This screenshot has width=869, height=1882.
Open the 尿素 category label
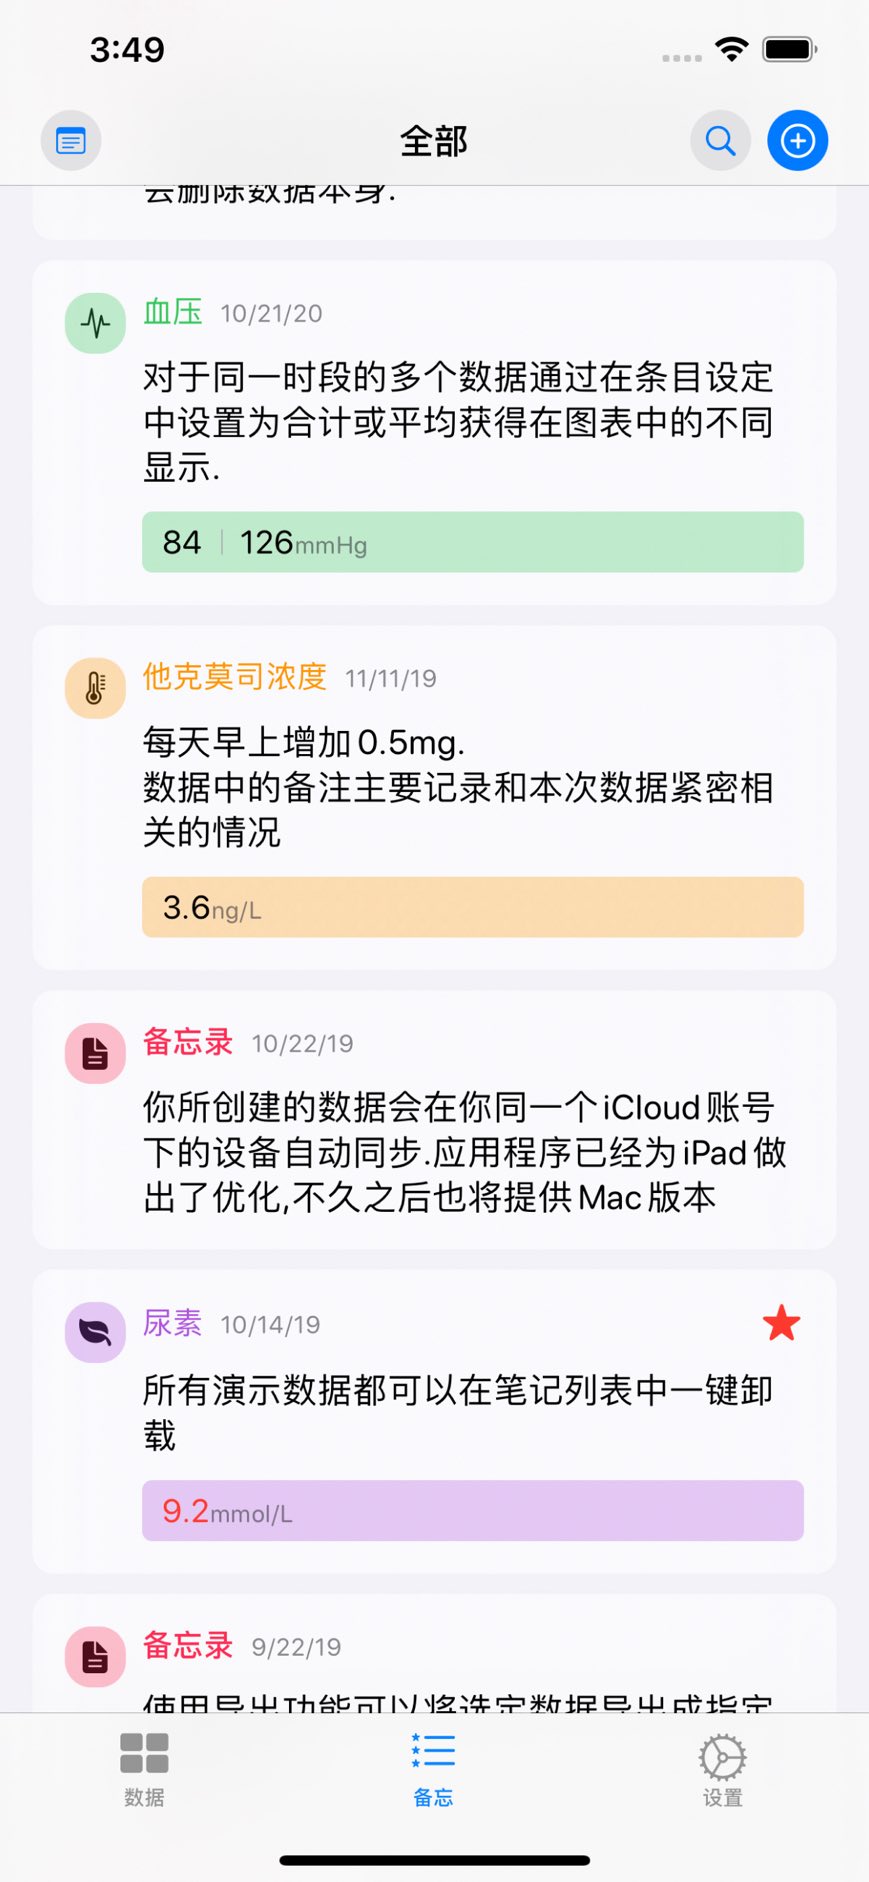[x=173, y=1323]
